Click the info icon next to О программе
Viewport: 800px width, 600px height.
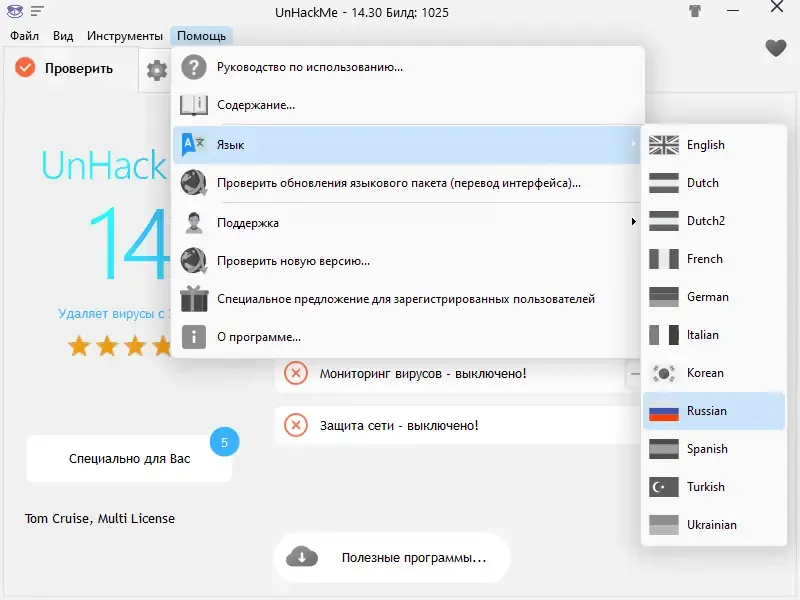click(x=194, y=337)
